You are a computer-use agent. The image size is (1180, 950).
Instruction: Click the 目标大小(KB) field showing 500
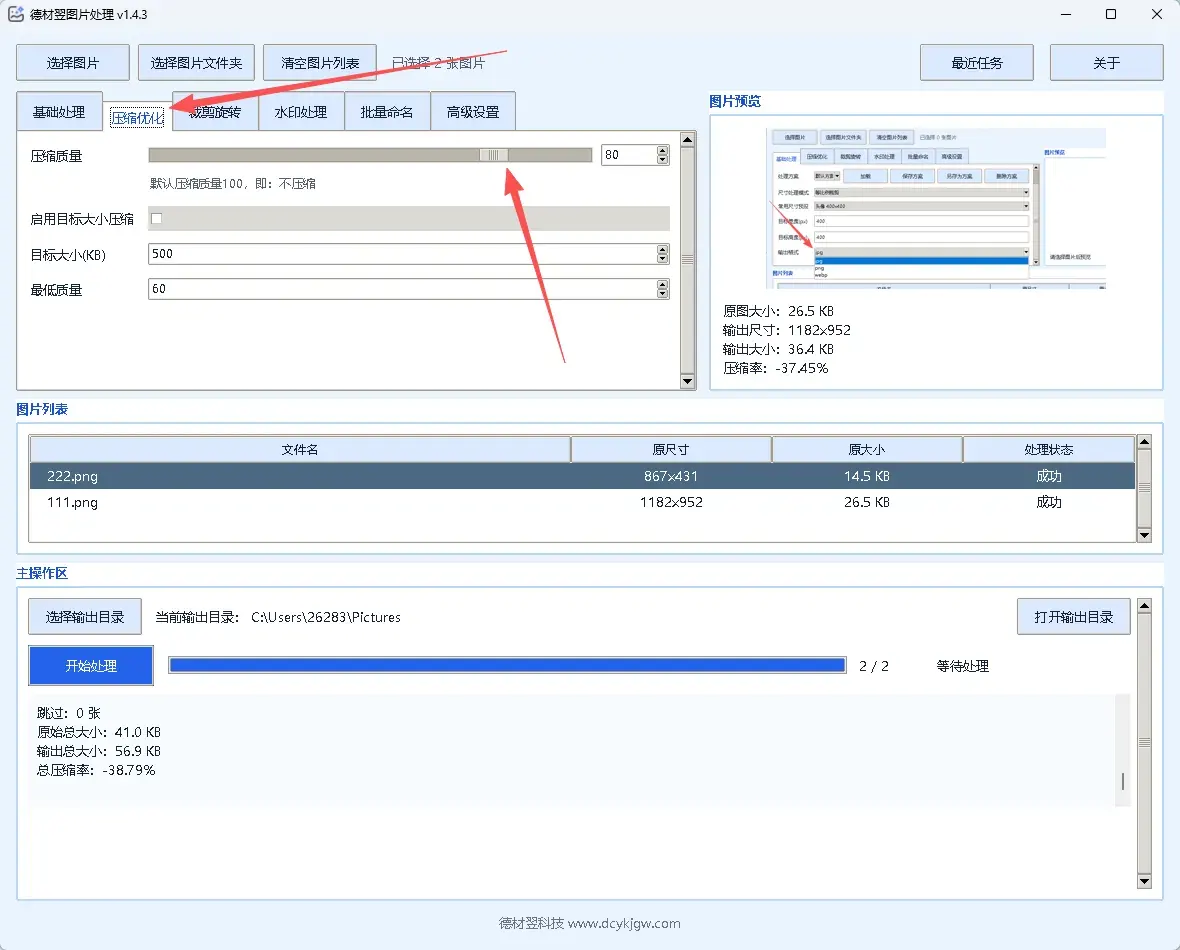403,254
